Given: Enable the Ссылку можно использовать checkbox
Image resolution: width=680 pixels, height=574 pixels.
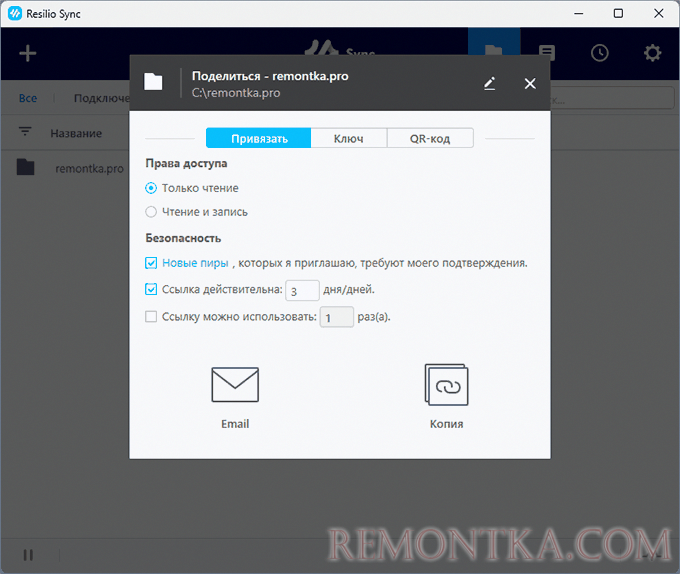Looking at the screenshot, I should point(151,317).
